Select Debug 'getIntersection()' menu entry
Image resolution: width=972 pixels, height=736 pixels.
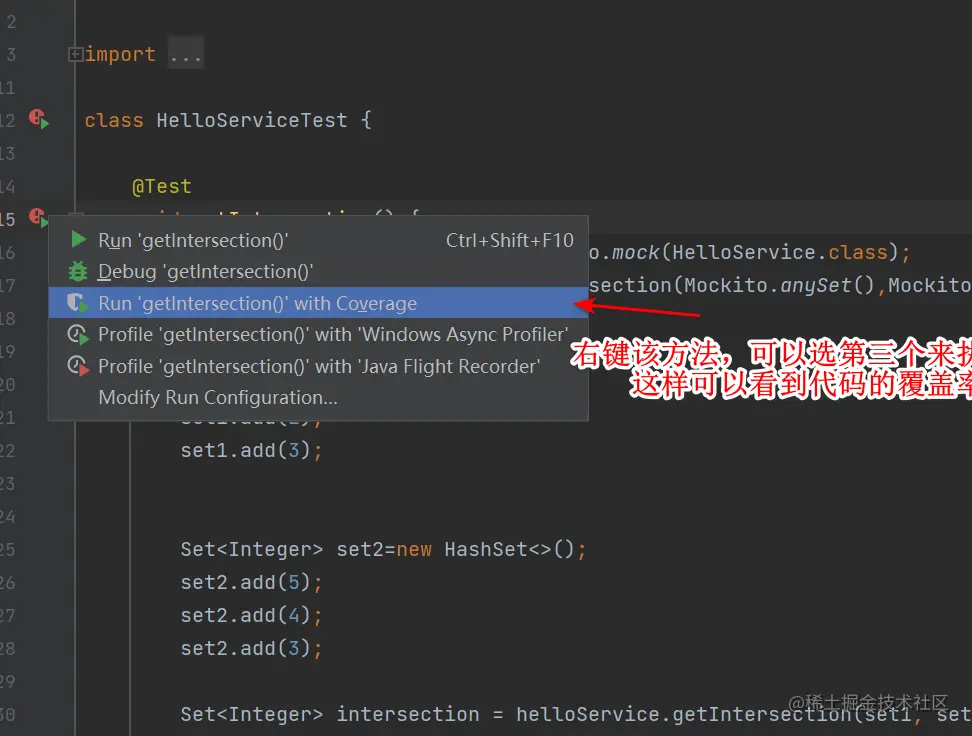318,272
